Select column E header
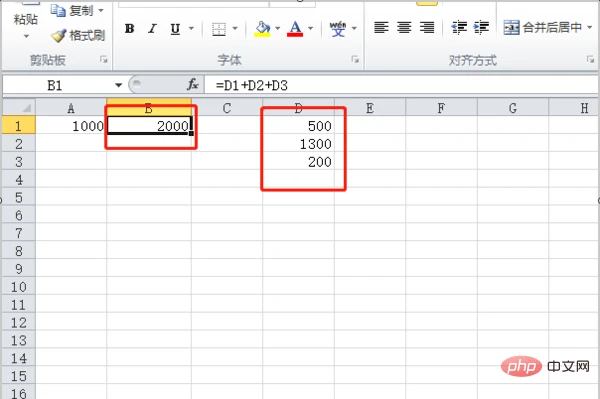 click(370, 108)
